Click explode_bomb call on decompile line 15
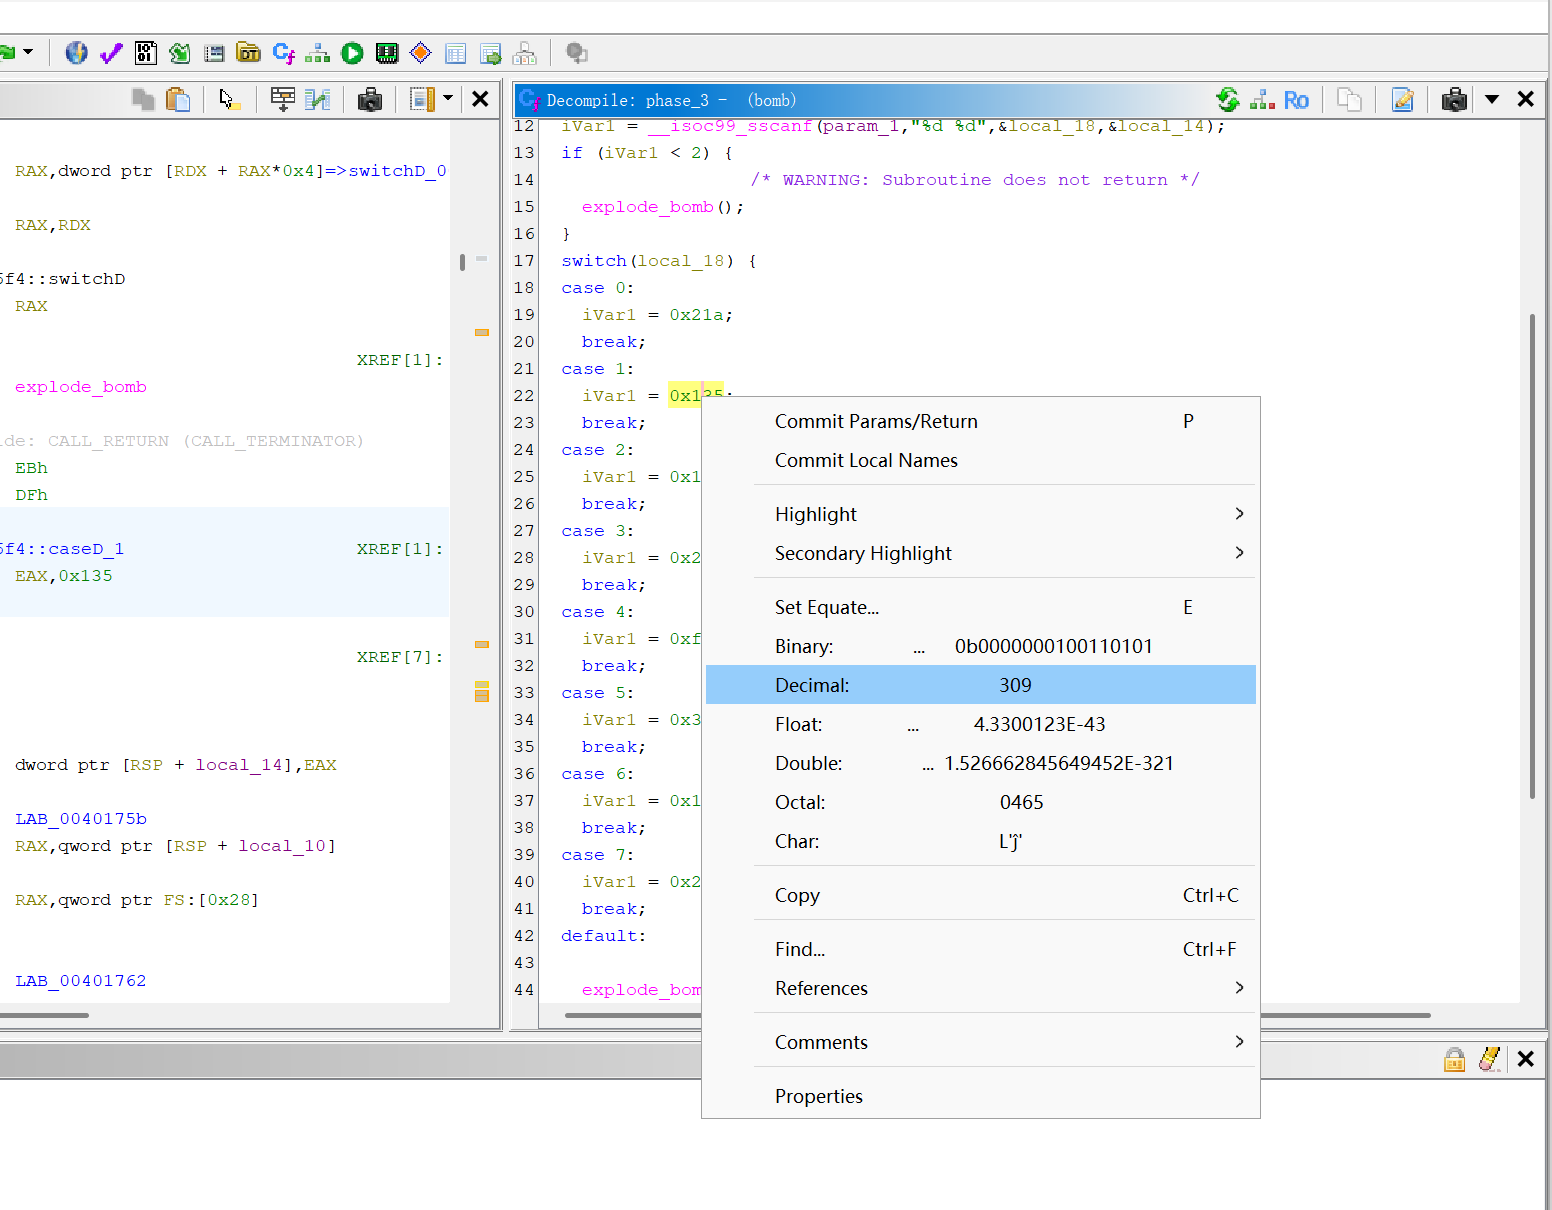This screenshot has width=1552, height=1210. 648,207
